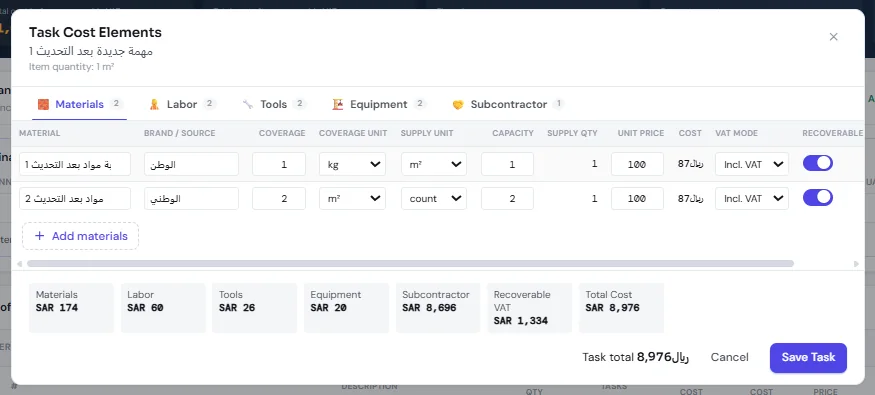This screenshot has height=395, width=875.
Task: Click the Subcontractor SAR 8,696 summary card
Action: click(438, 308)
